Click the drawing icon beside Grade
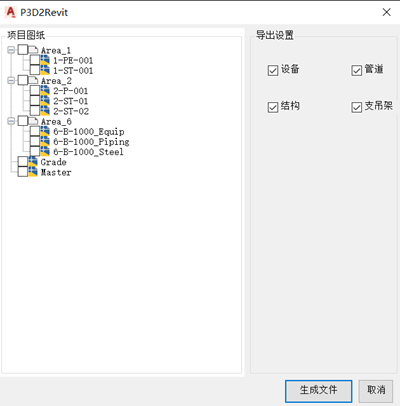 [33, 162]
